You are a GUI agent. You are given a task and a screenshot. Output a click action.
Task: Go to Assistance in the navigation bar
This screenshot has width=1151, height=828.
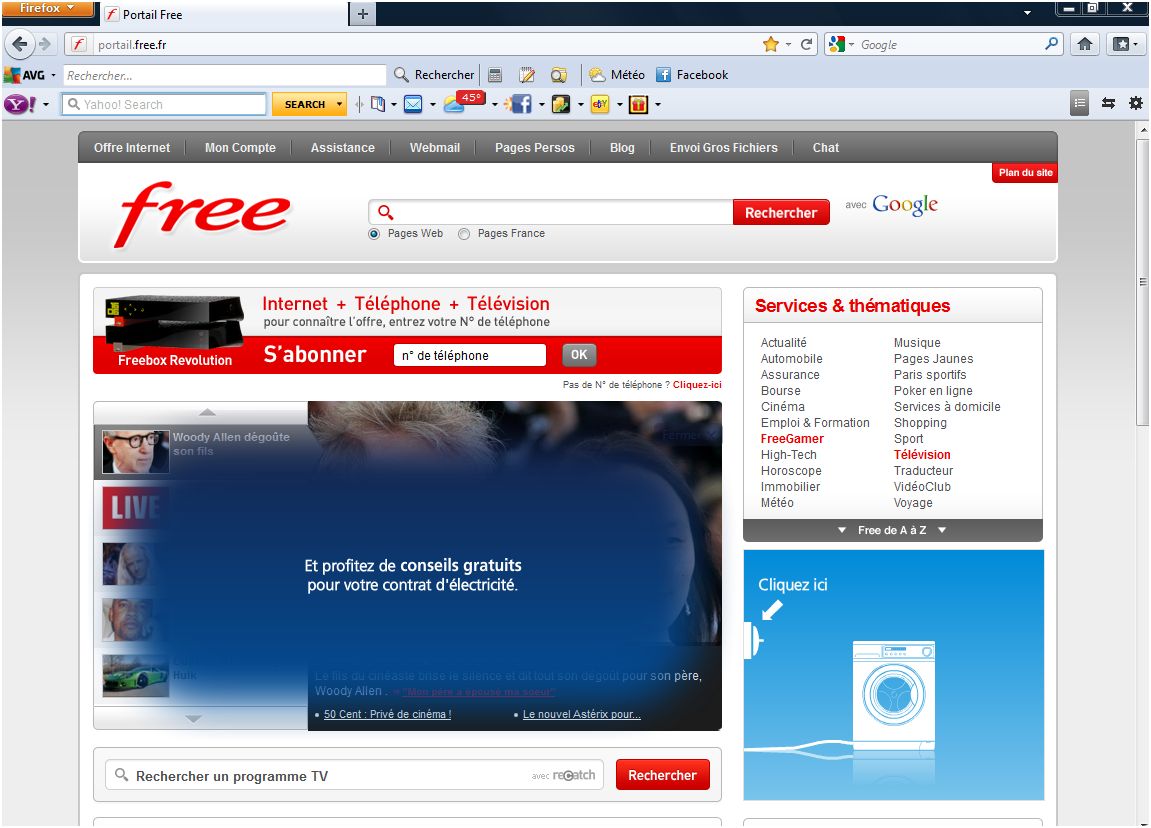(342, 147)
